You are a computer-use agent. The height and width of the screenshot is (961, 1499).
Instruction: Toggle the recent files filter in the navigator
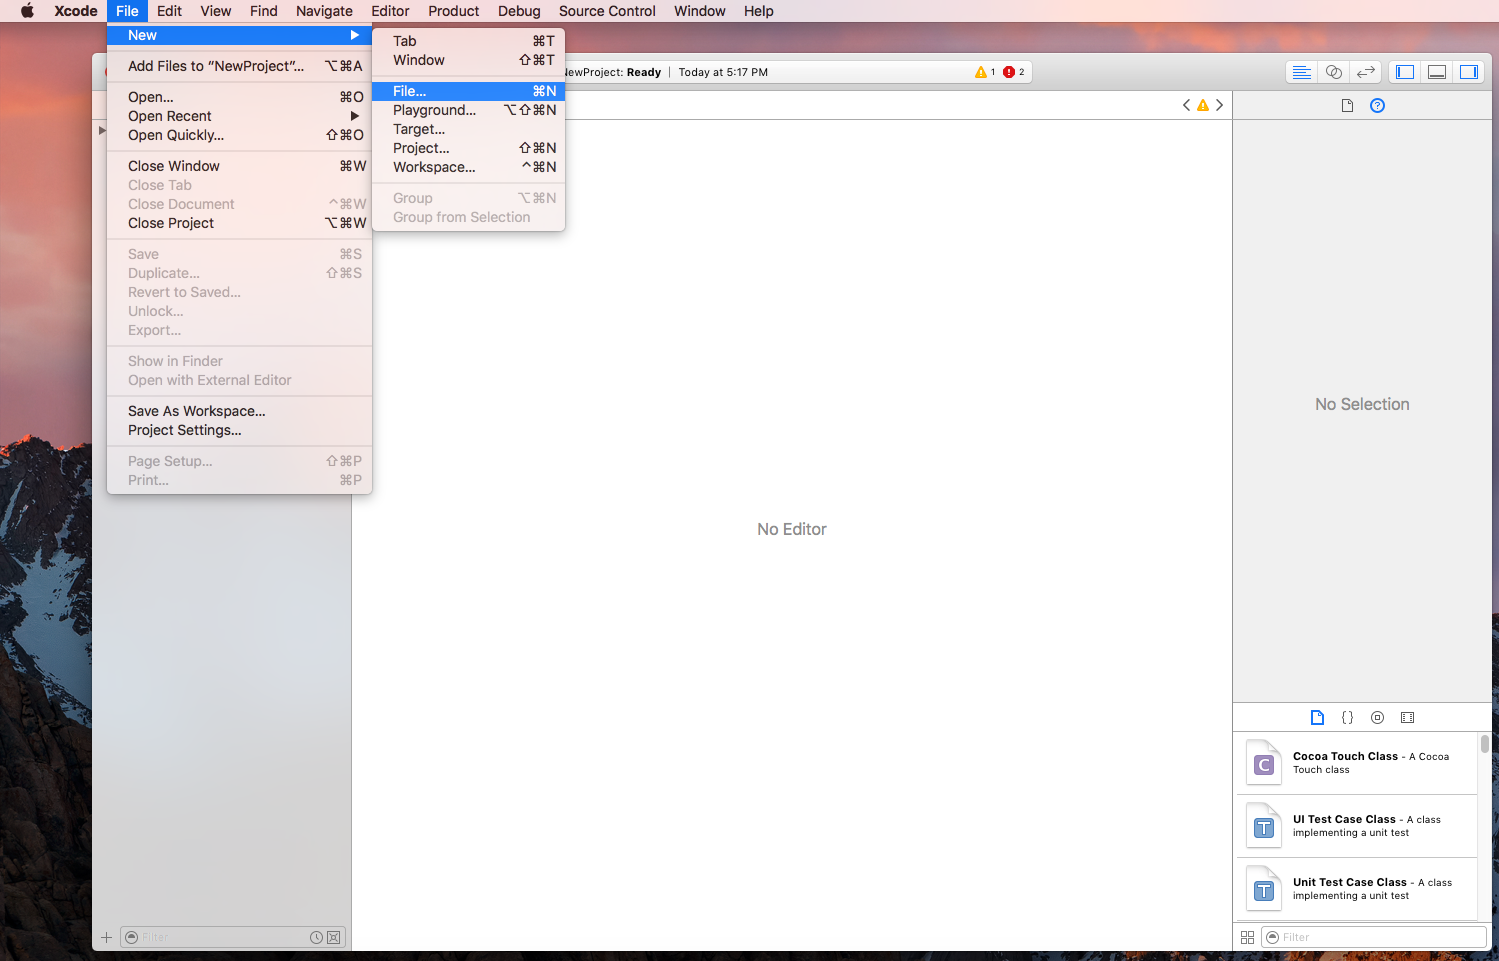(x=316, y=937)
